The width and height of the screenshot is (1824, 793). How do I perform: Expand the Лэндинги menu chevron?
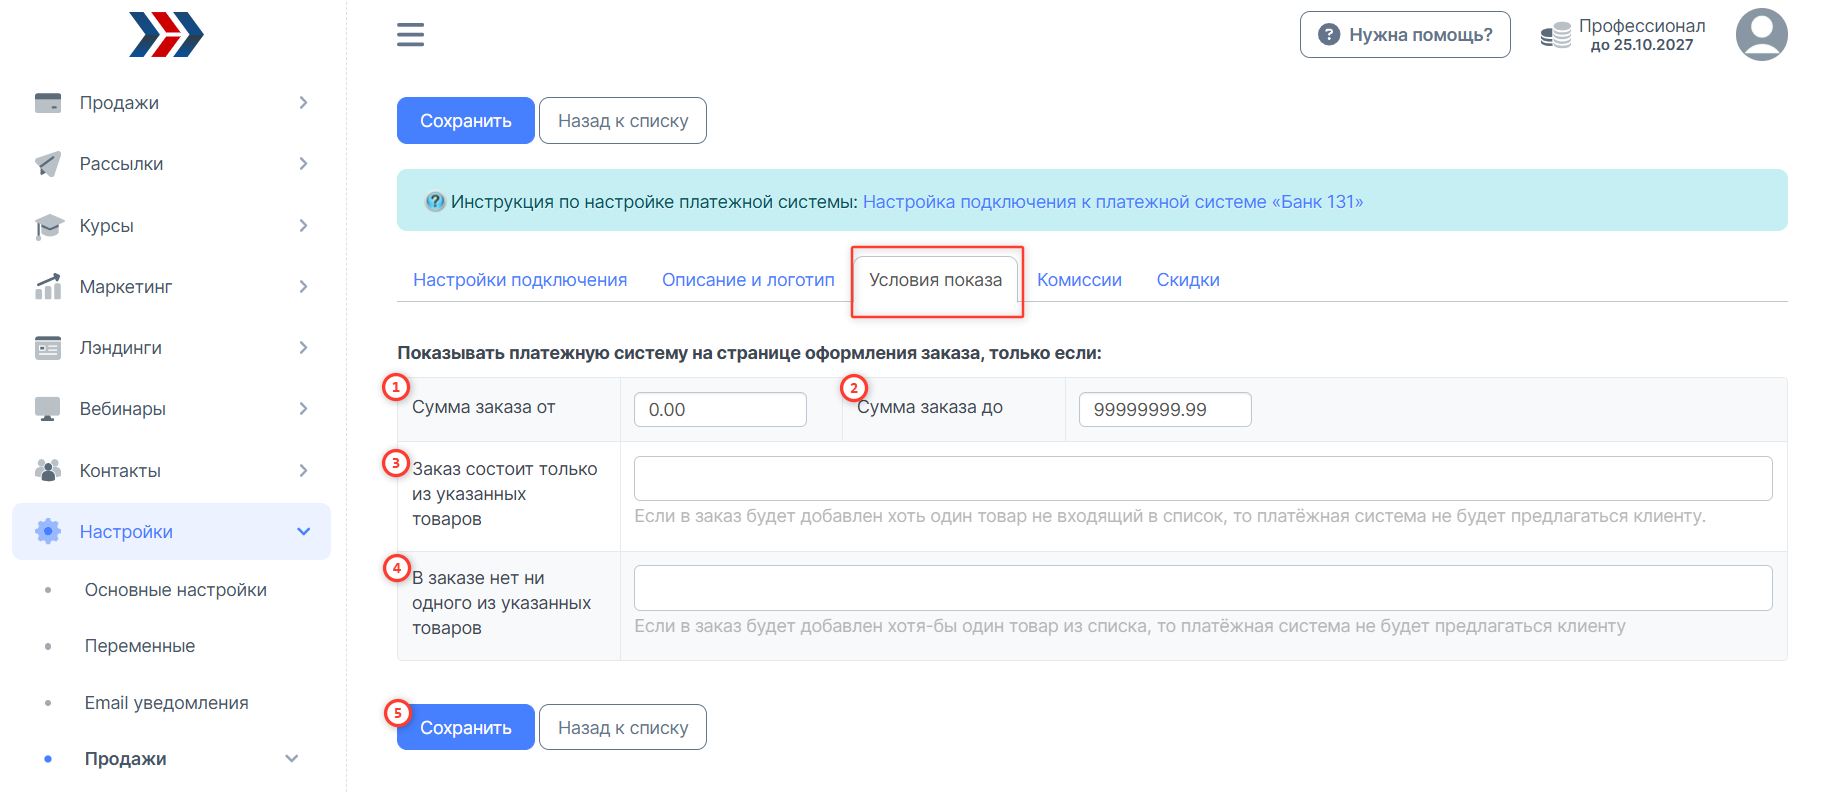click(x=303, y=348)
